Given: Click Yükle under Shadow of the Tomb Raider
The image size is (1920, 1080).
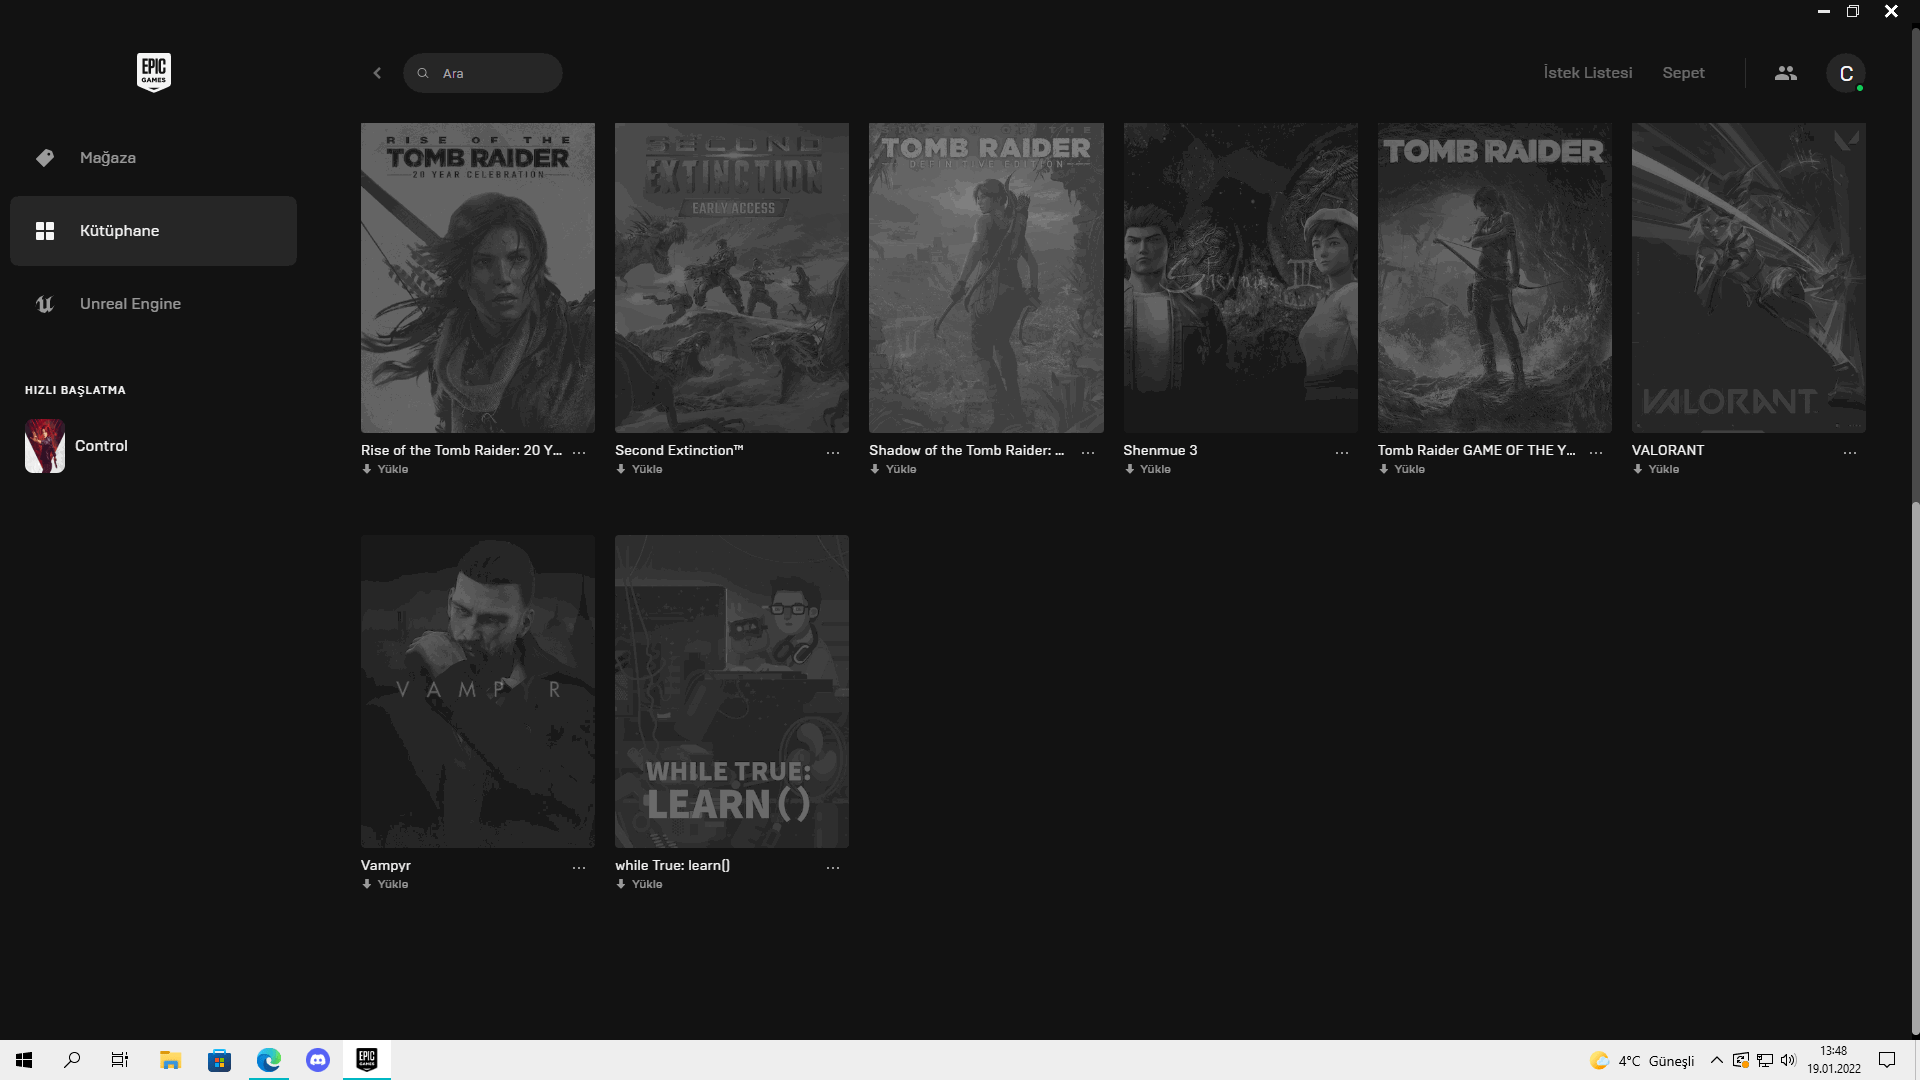Looking at the screenshot, I should [x=893, y=469].
